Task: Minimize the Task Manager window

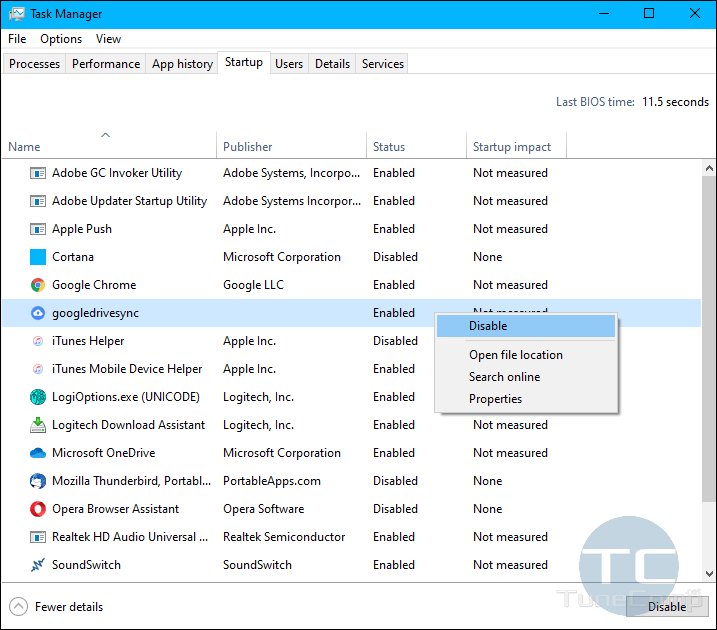Action: 604,14
